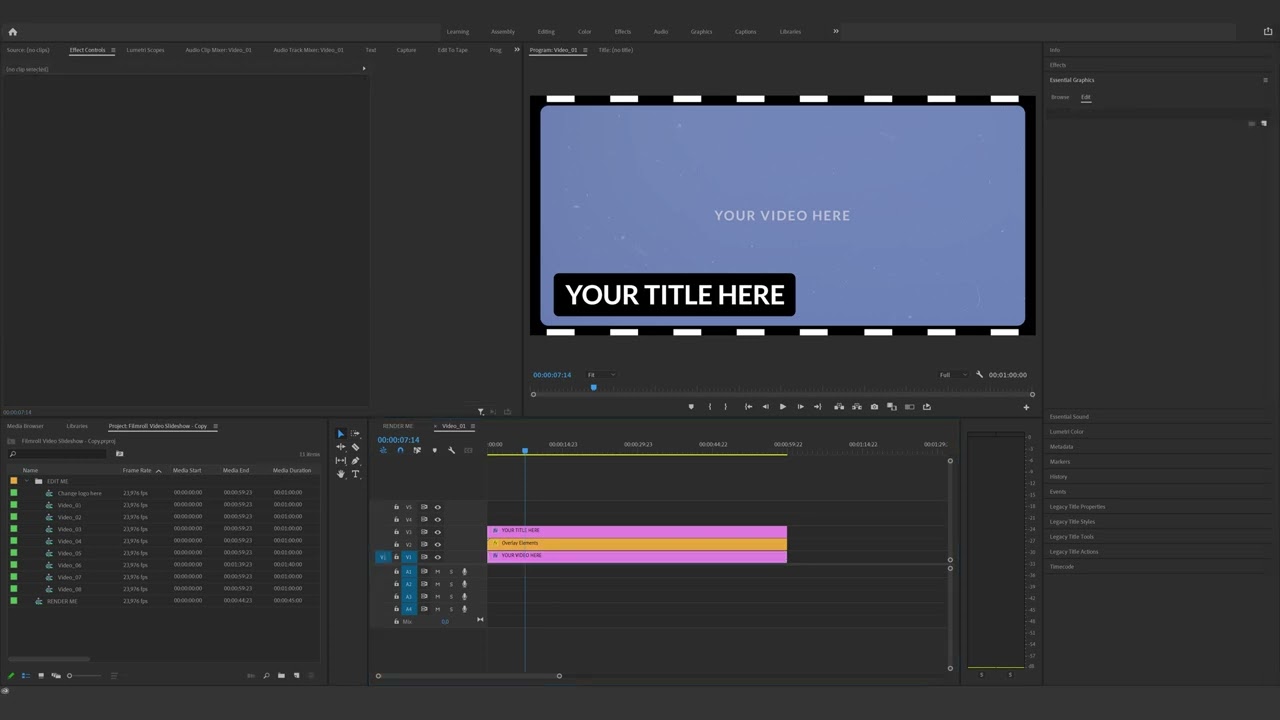Toggle lock on track V4

pos(396,520)
